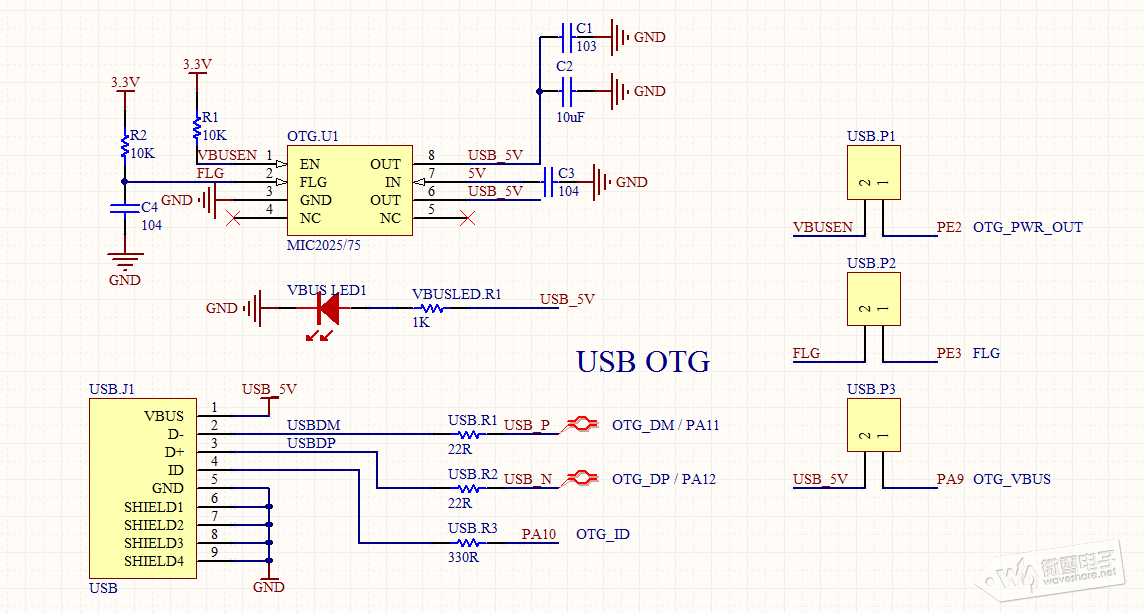Select the VBUSLED.R1 resistor symbol
This screenshot has width=1144, height=613.
pos(432,308)
